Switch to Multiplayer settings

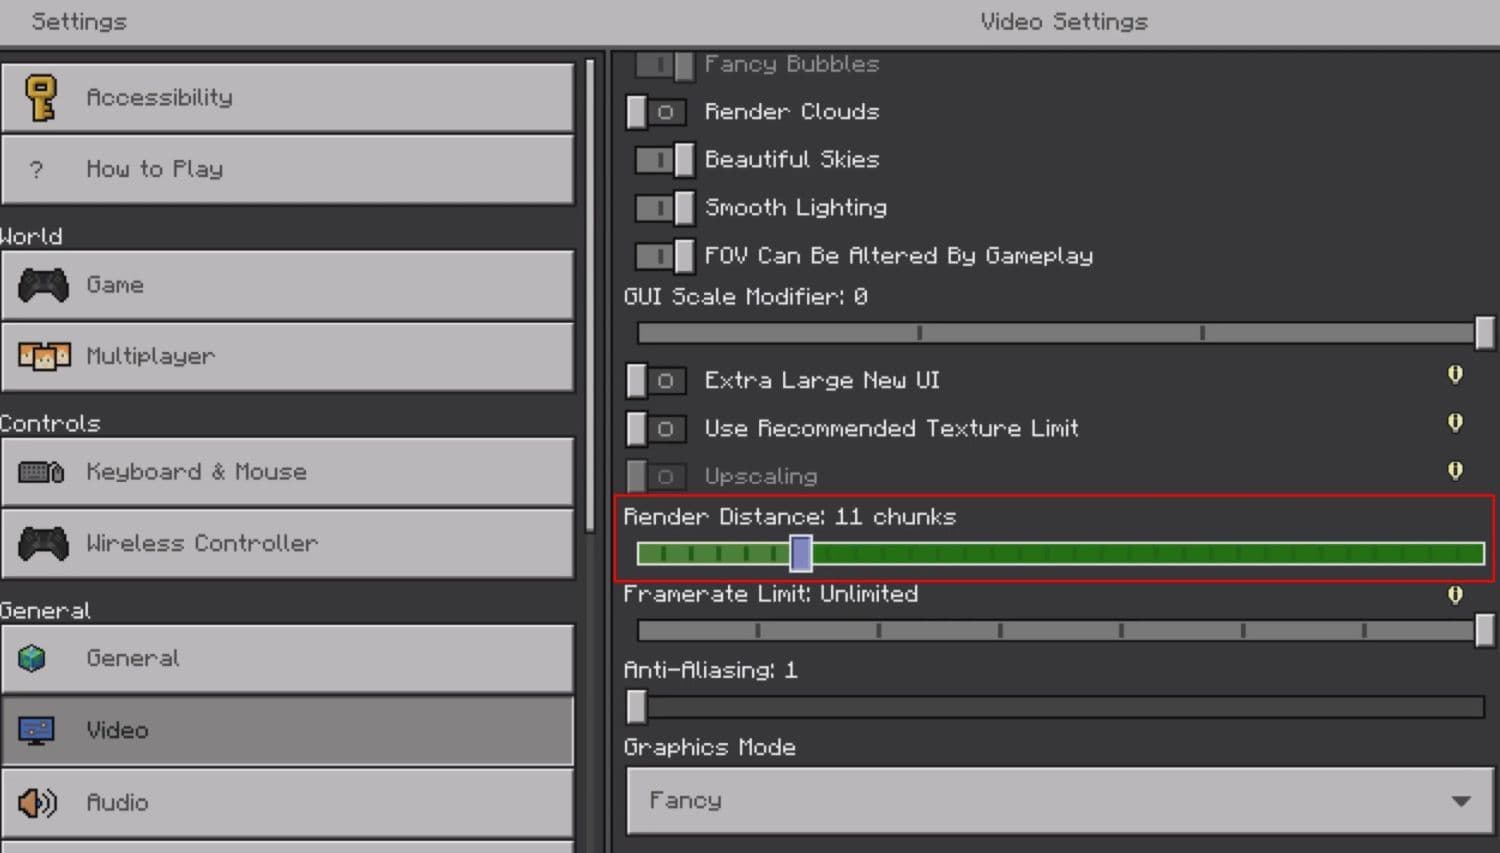click(x=288, y=356)
